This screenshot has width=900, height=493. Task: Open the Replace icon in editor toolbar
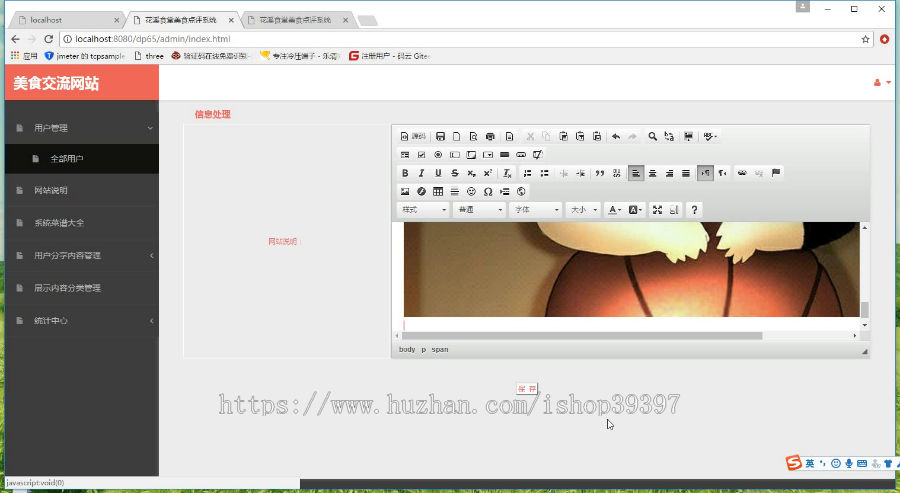click(x=669, y=137)
